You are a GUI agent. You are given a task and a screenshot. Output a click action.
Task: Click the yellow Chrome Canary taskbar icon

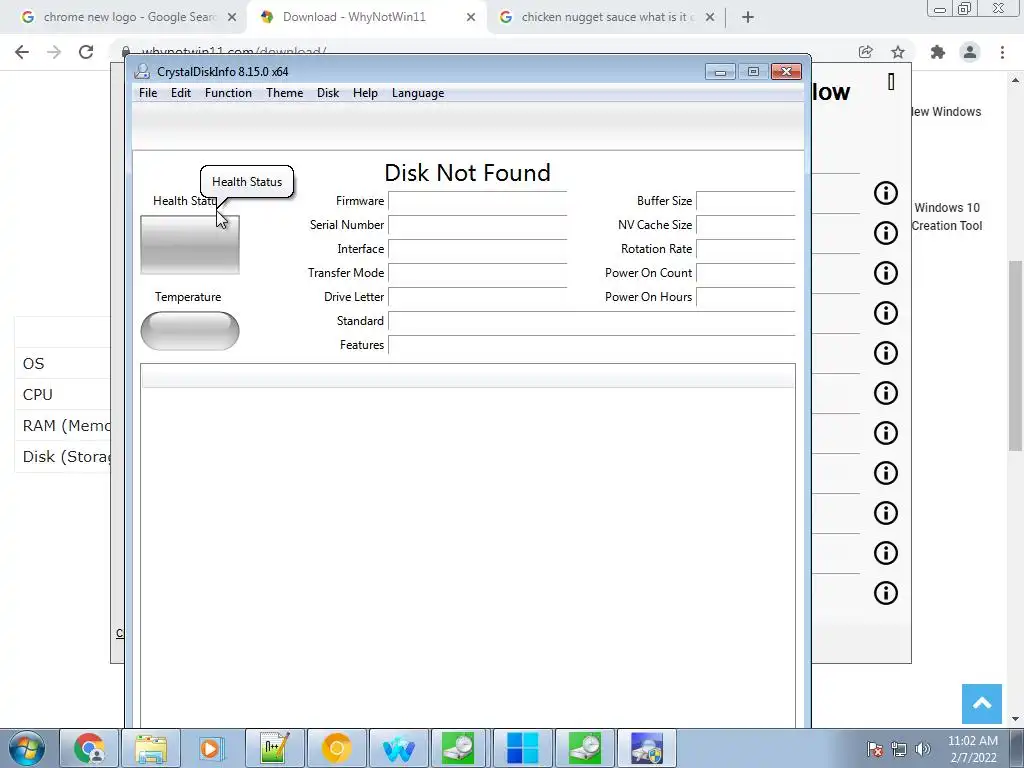coord(336,748)
